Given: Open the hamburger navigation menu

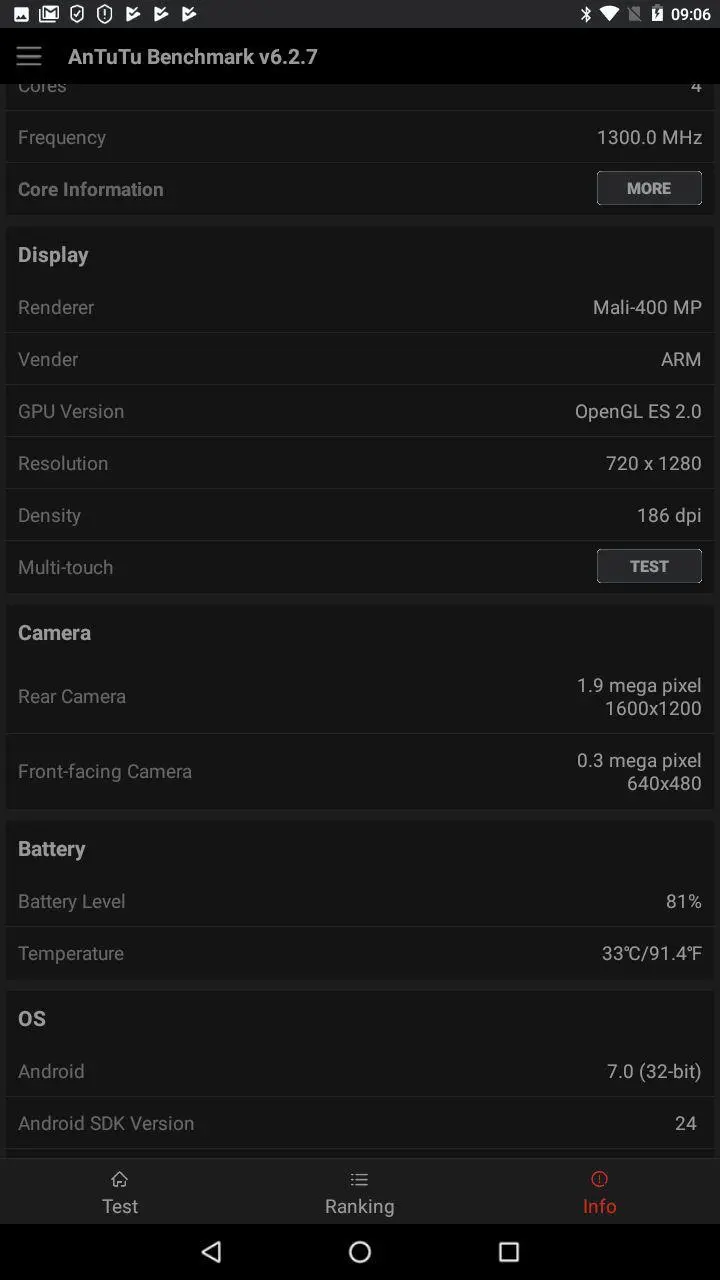Looking at the screenshot, I should pos(28,56).
